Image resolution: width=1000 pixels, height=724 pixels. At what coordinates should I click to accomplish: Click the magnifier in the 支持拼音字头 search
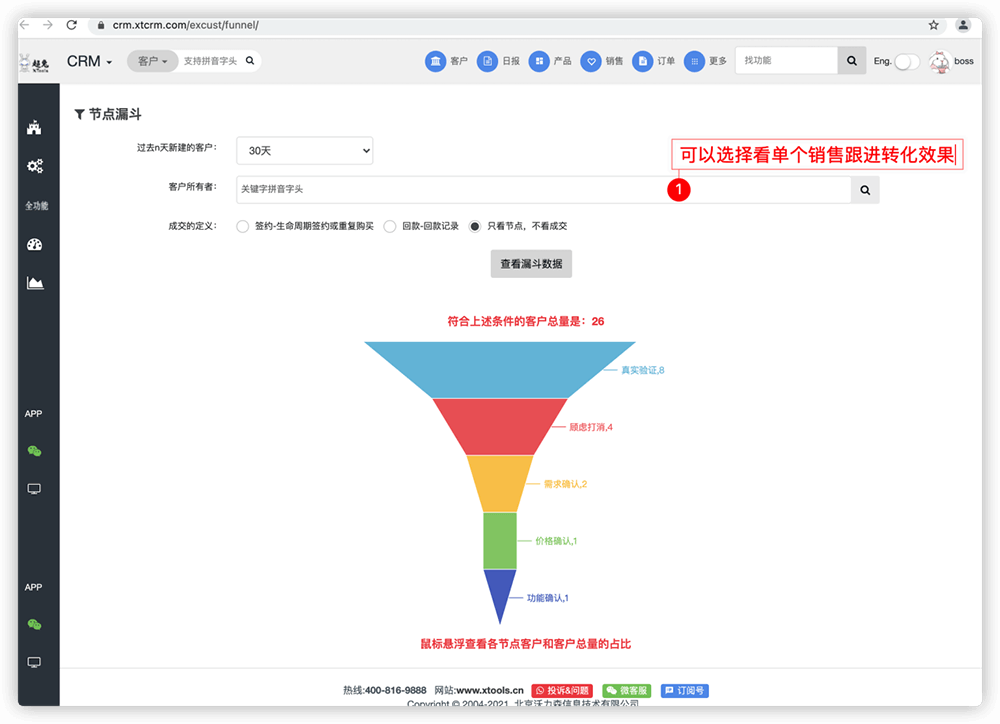[250, 61]
